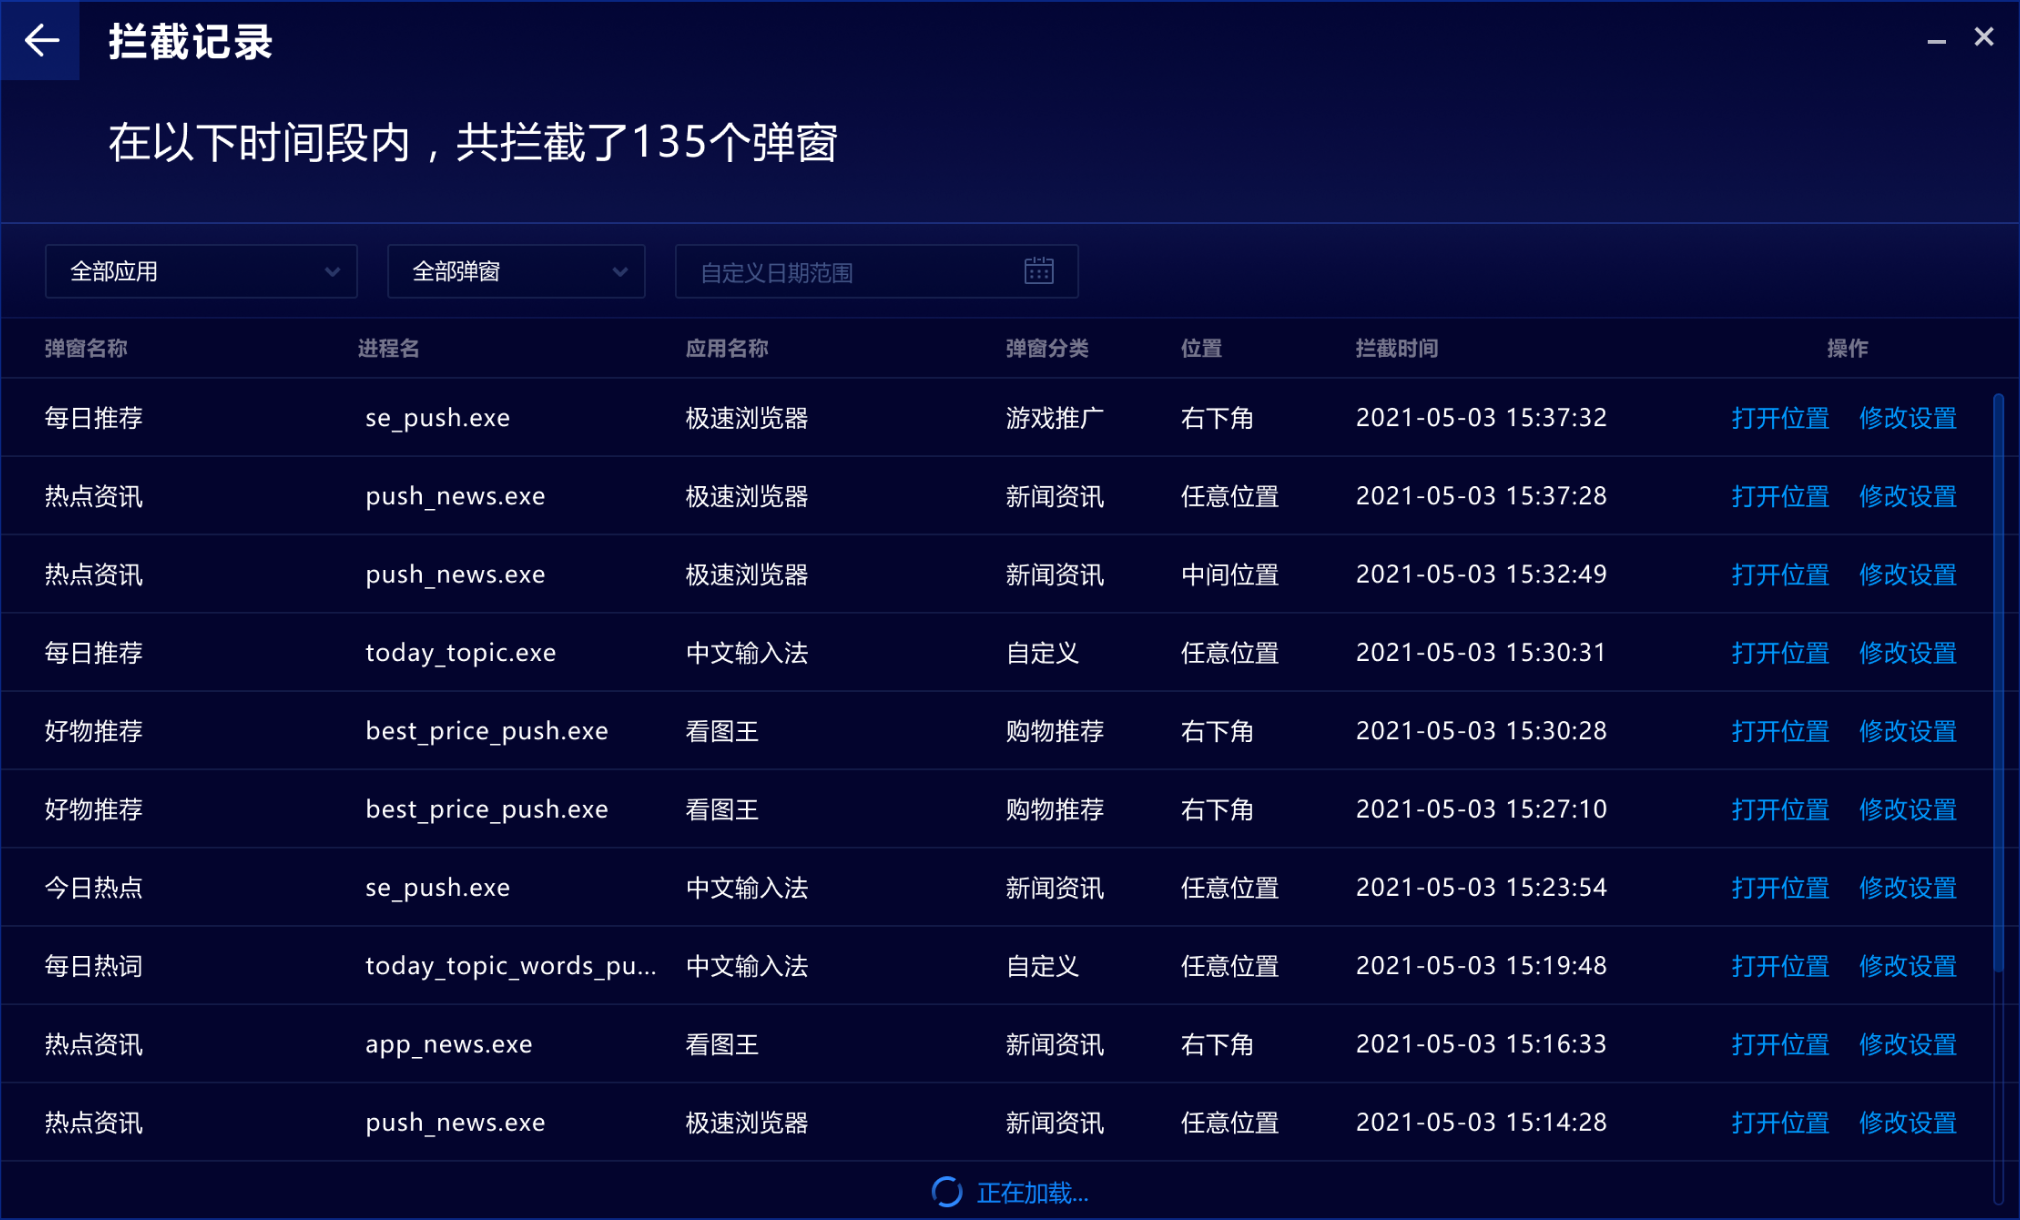2020x1220 pixels.
Task: Close the 拦截记录 window
Action: pyautogui.click(x=1984, y=38)
